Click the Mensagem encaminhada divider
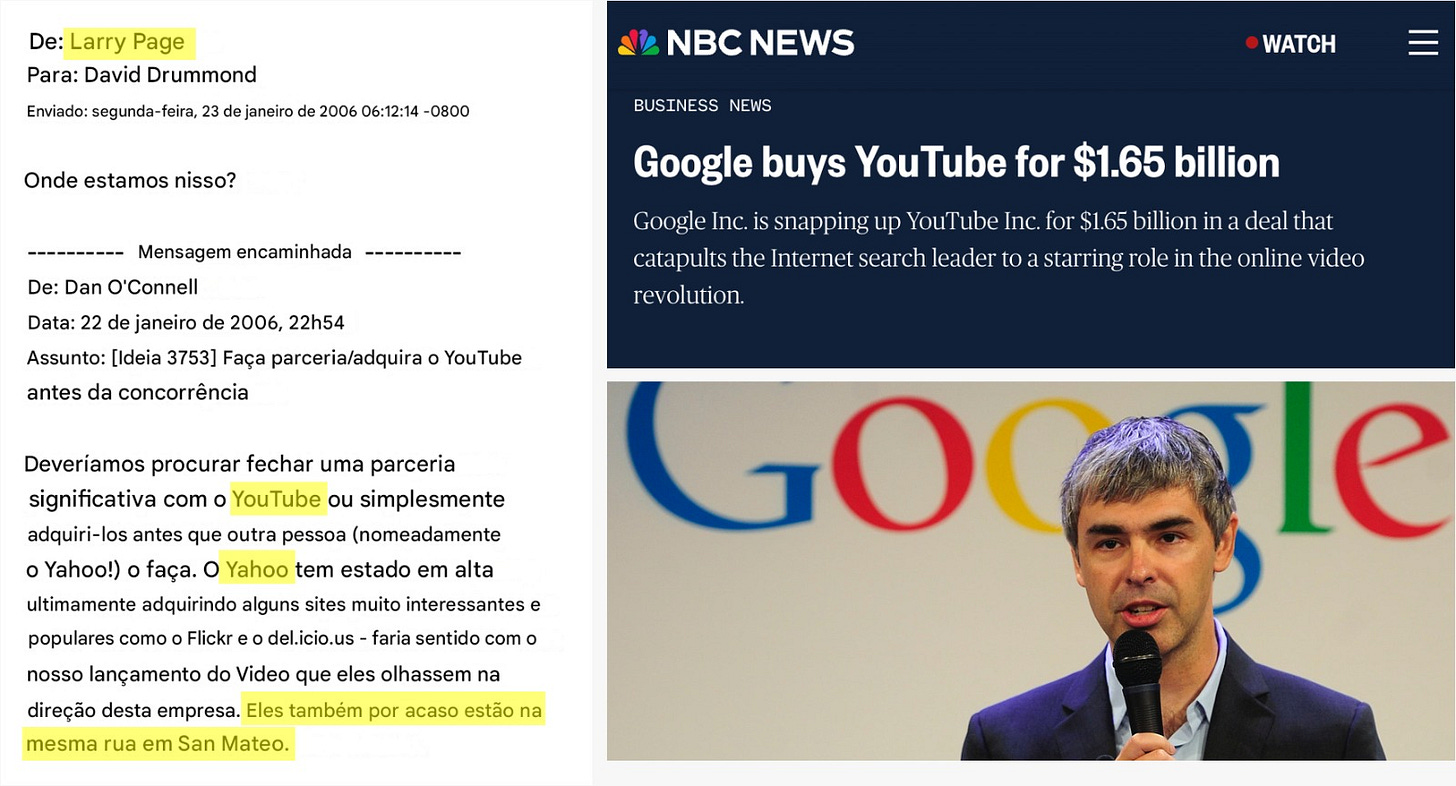The height and width of the screenshot is (786, 1456). (244, 252)
